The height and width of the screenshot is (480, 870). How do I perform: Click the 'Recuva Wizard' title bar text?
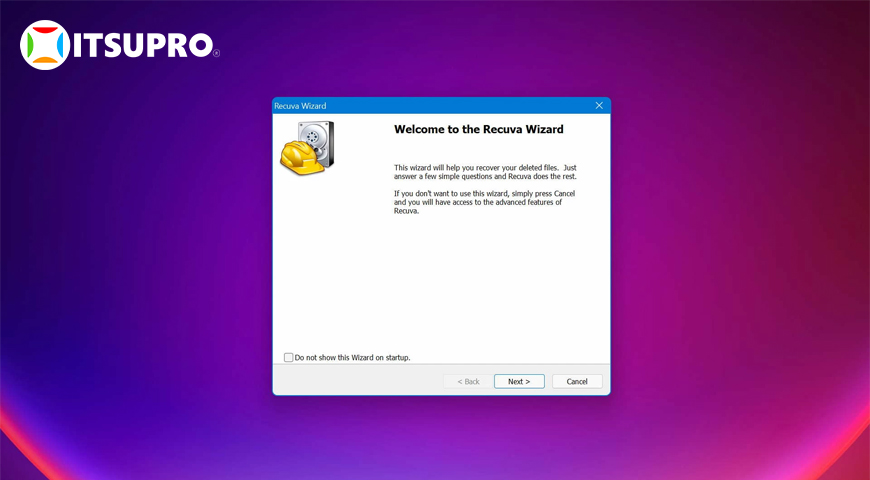[x=300, y=105]
